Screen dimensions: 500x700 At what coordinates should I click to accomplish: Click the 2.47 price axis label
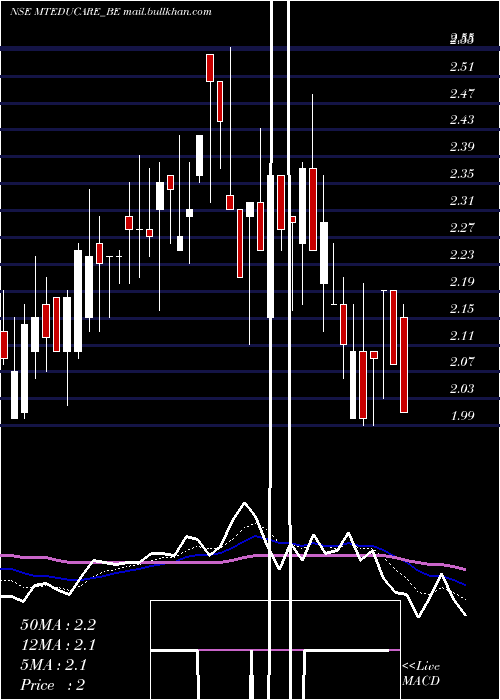click(462, 94)
